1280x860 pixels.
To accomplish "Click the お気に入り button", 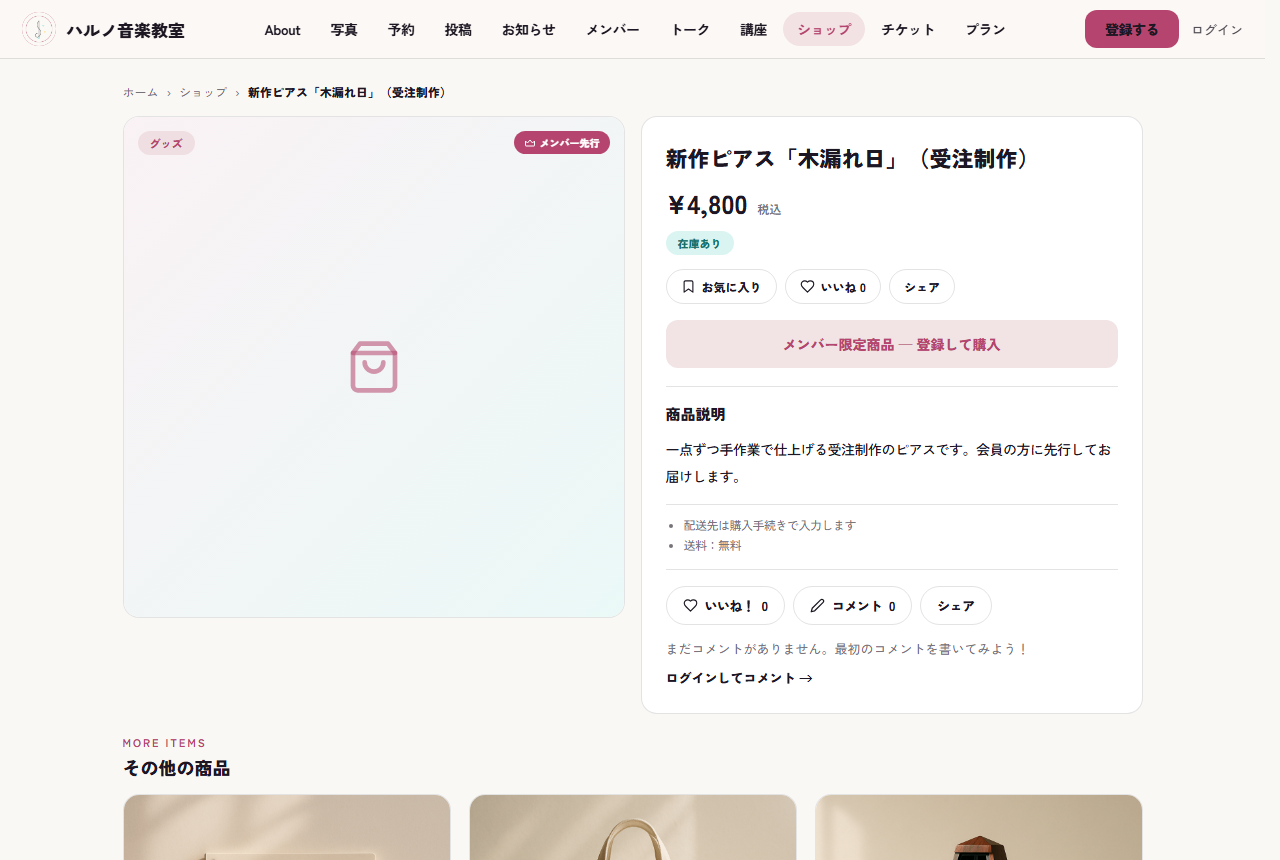I will coord(721,286).
